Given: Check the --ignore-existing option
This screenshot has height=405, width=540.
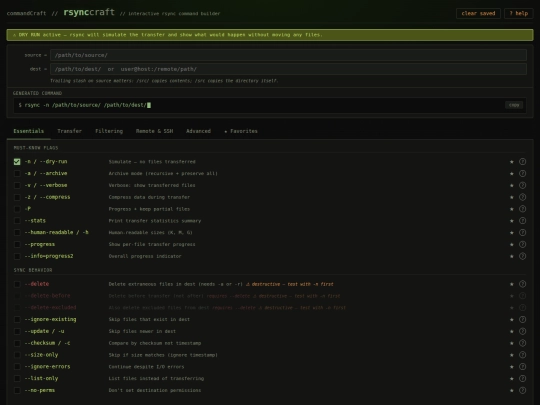Looking at the screenshot, I should pyautogui.click(x=17, y=320).
